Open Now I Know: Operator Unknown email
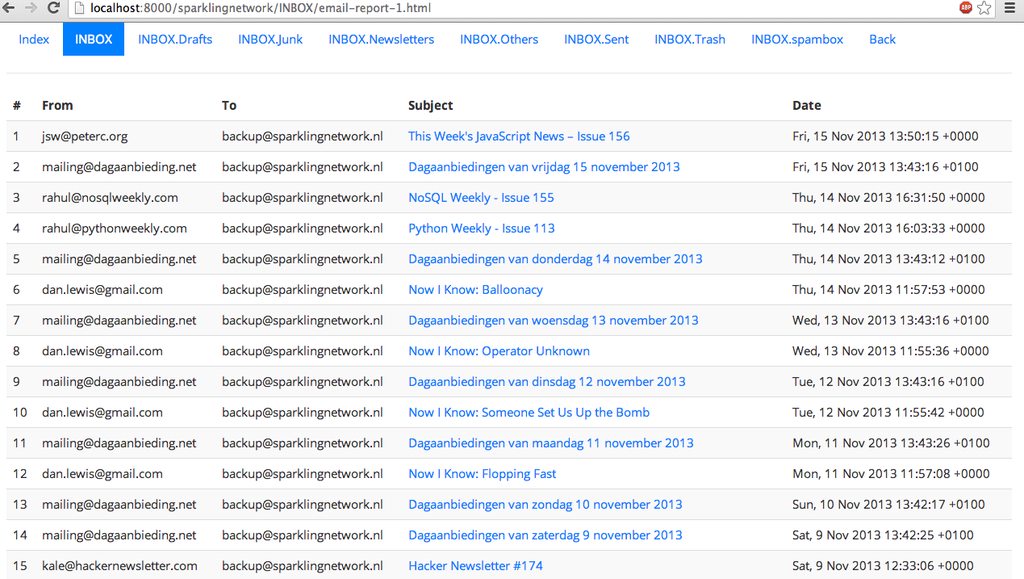This screenshot has width=1024, height=579. tap(499, 351)
